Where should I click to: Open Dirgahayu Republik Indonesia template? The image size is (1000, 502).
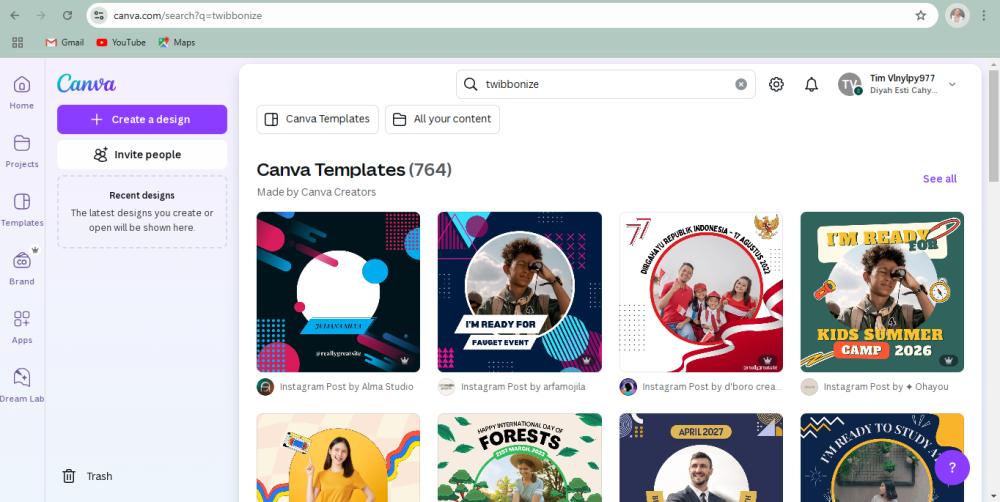pos(701,292)
